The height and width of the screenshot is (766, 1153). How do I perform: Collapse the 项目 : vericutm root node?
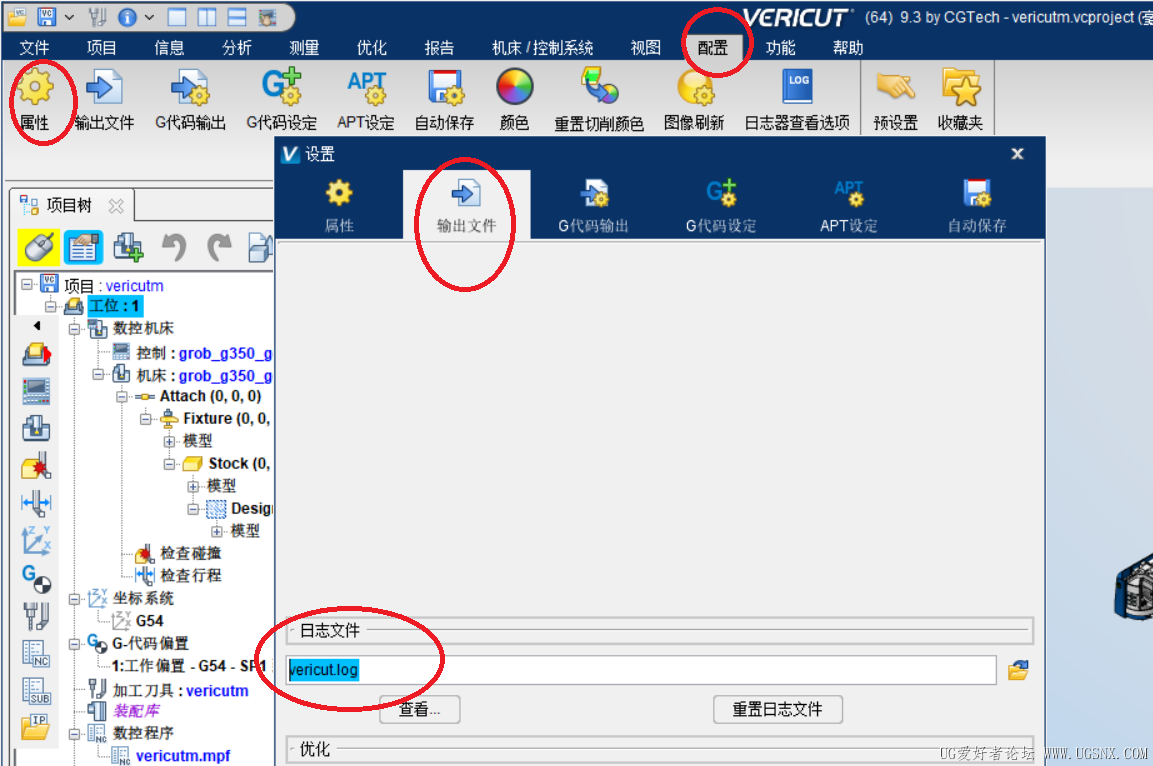point(27,284)
